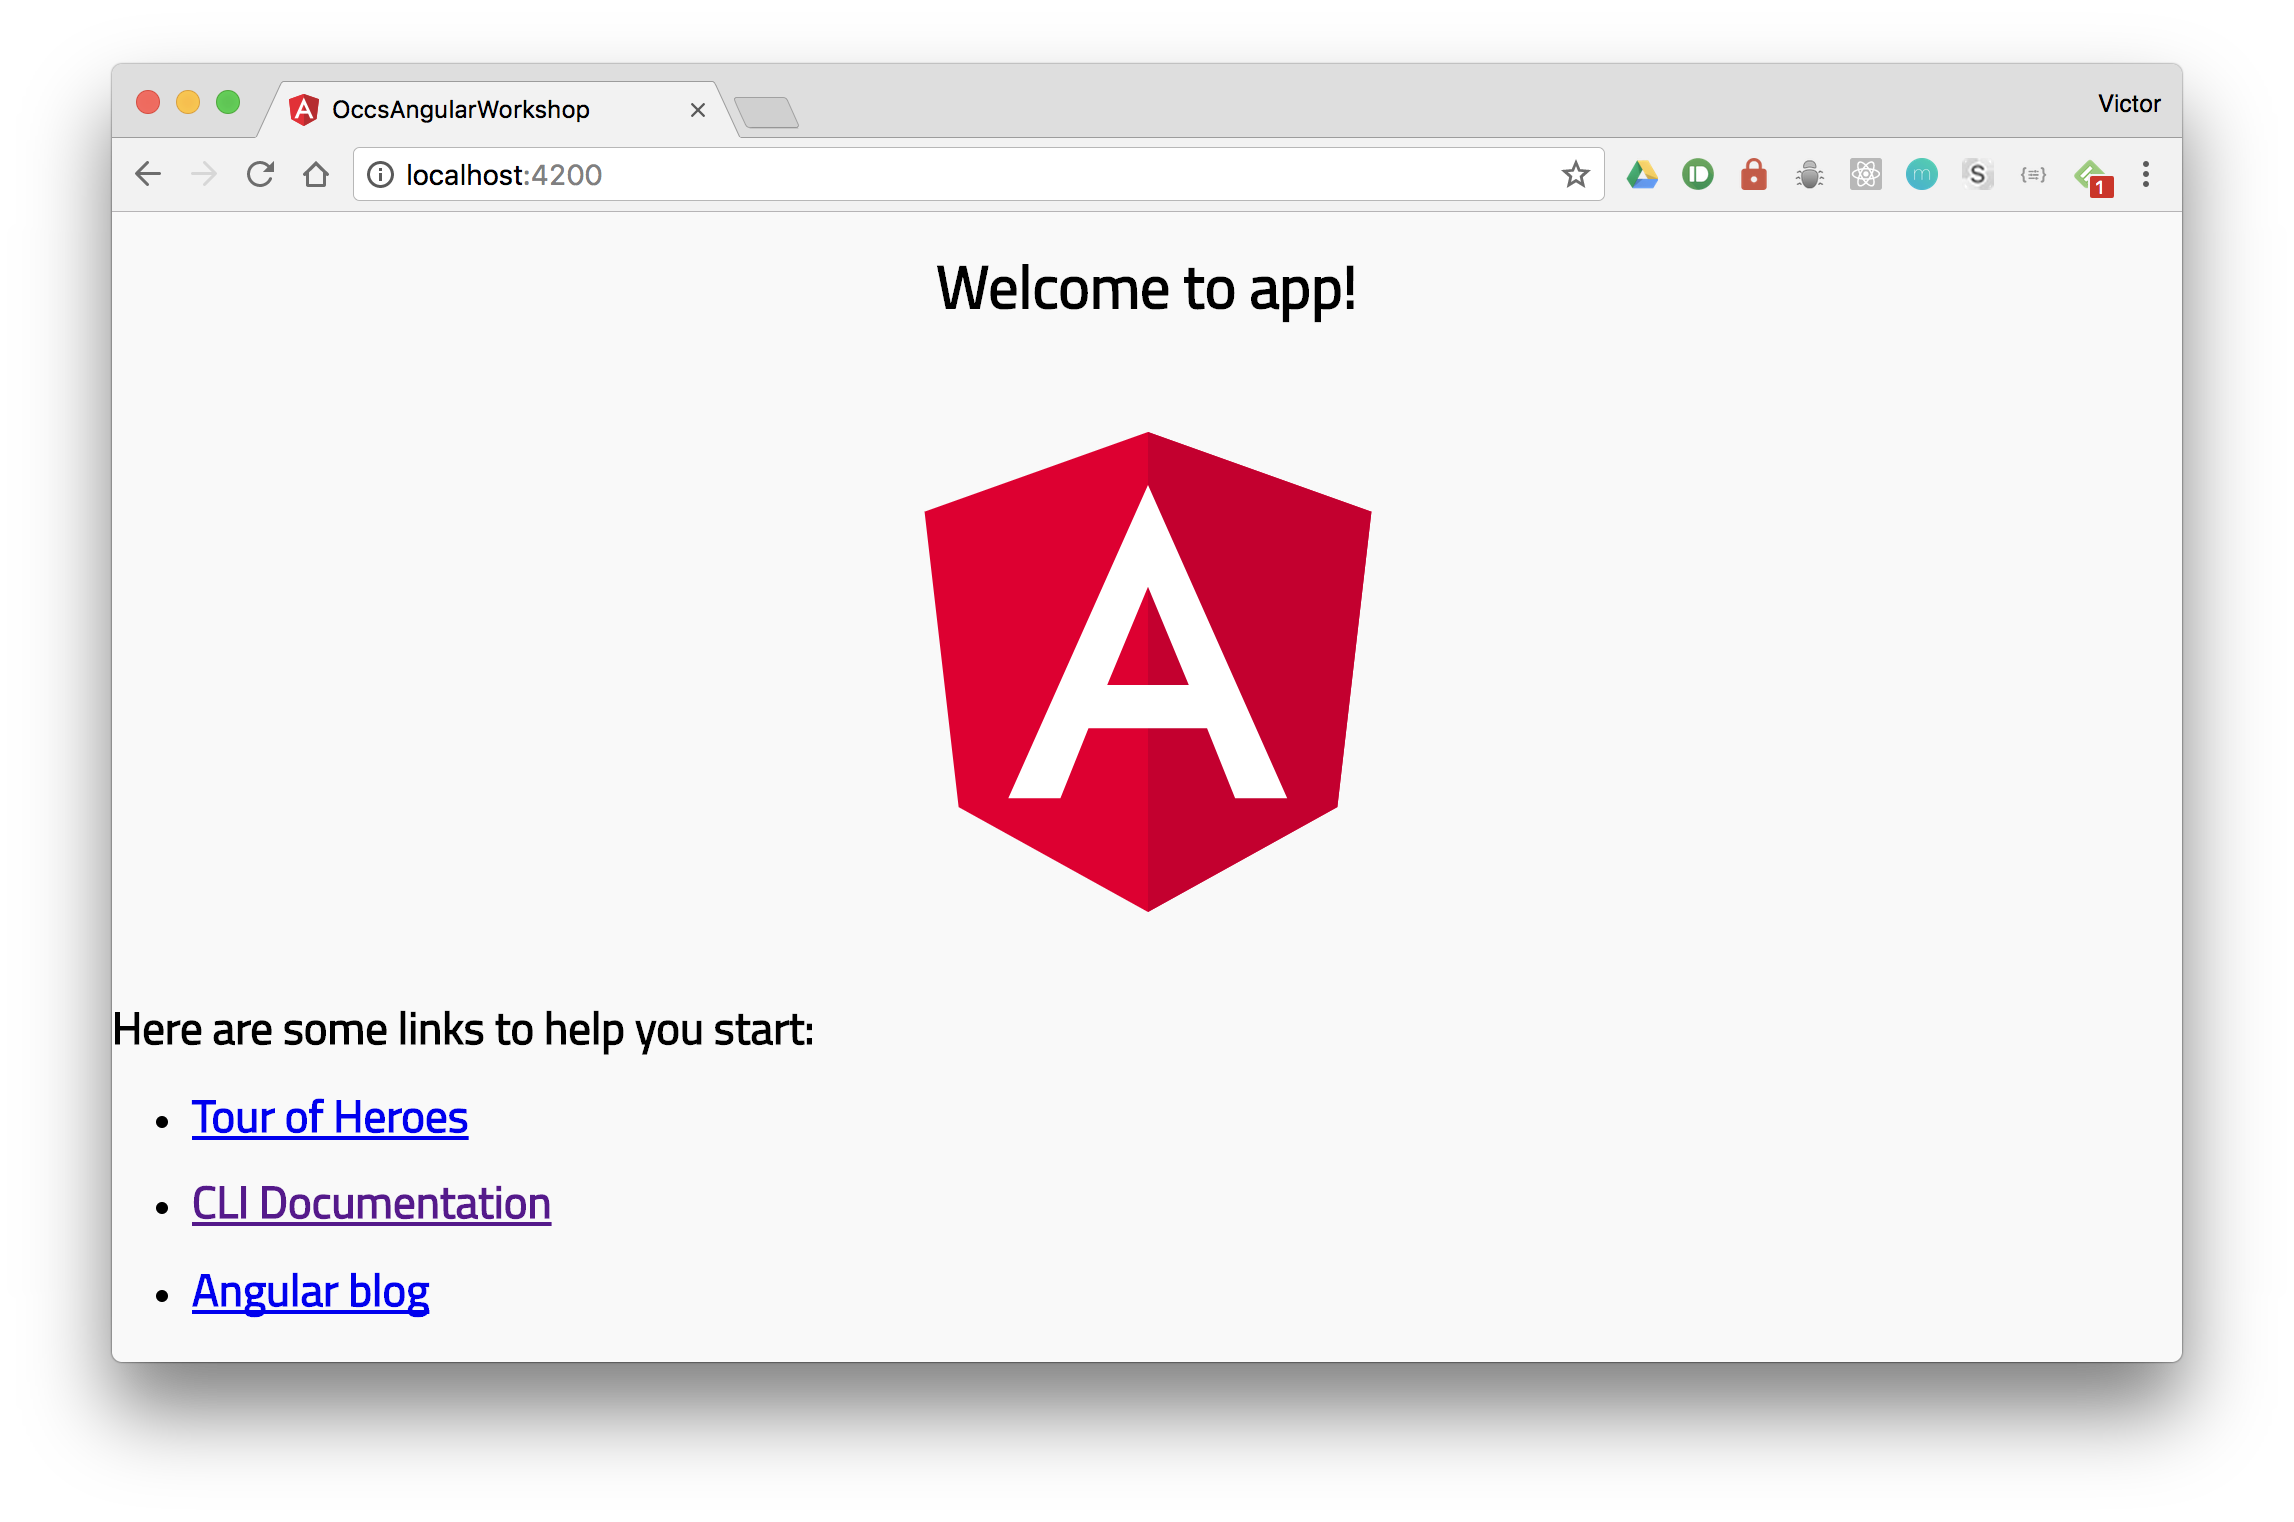Go to the home page

point(316,175)
